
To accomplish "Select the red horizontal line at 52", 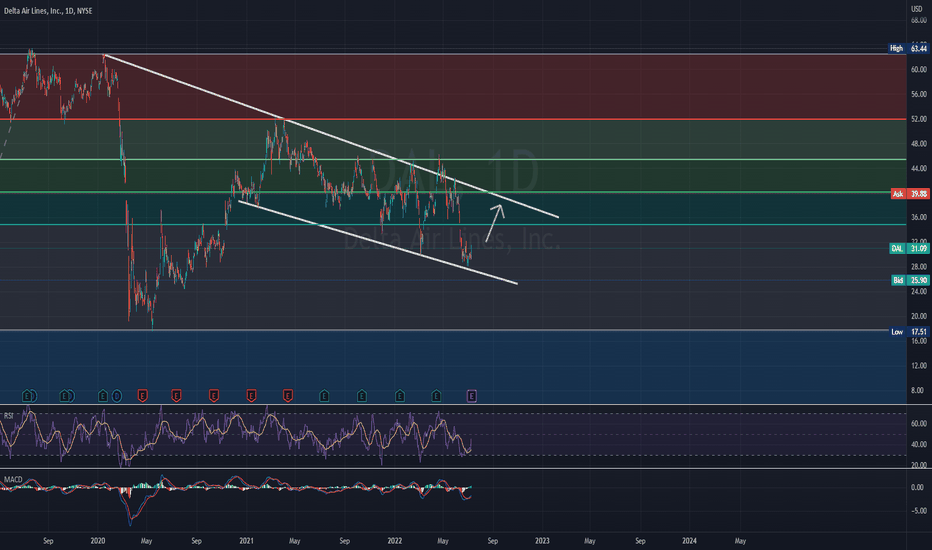I will (x=453, y=120).
